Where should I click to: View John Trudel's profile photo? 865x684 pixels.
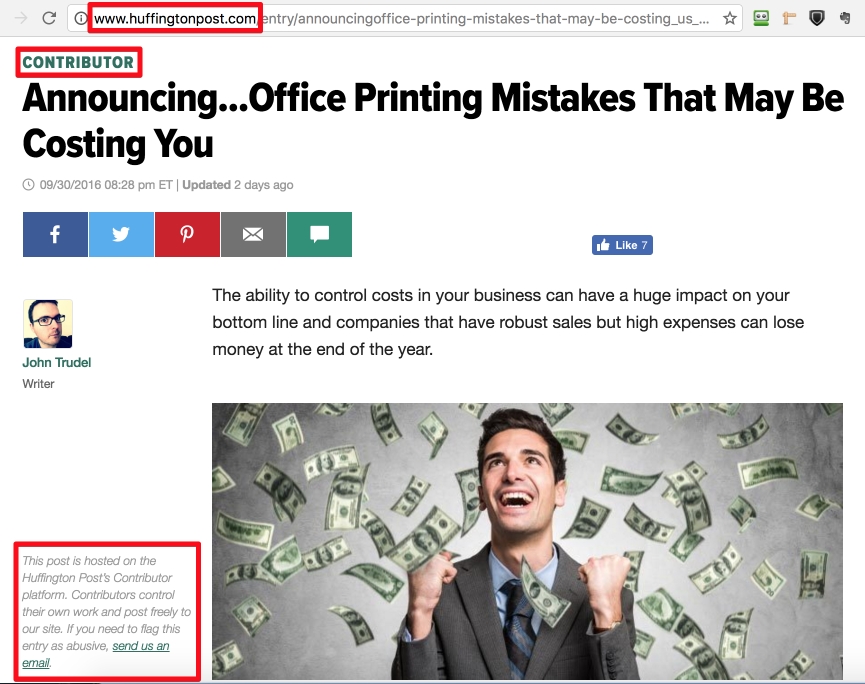tap(48, 324)
